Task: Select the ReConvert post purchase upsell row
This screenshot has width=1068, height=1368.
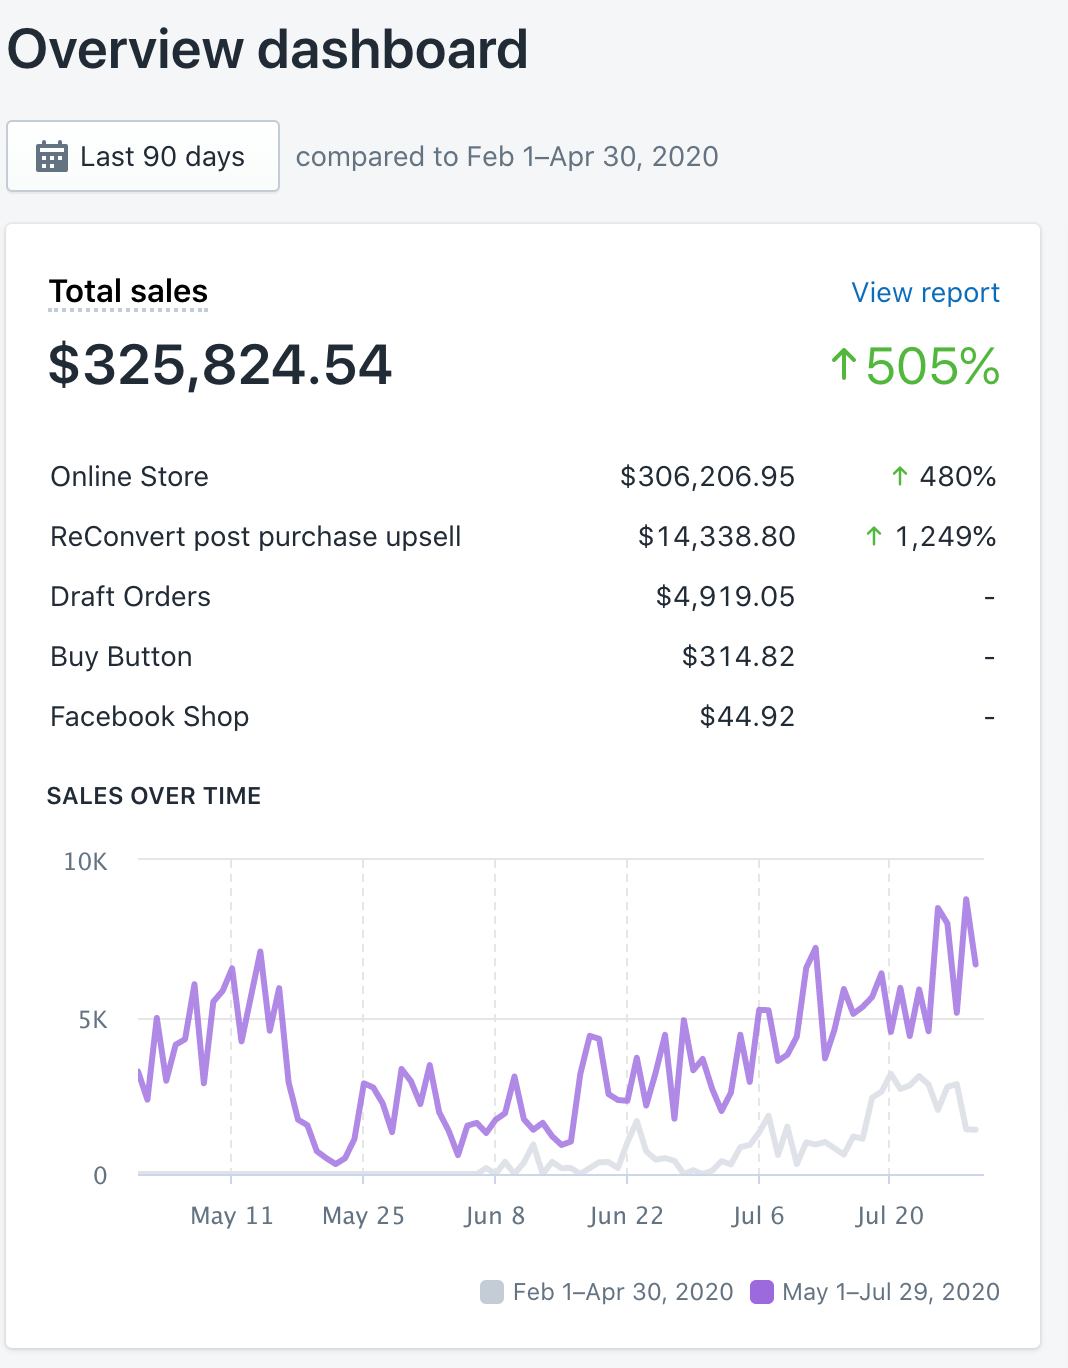Action: 523,536
